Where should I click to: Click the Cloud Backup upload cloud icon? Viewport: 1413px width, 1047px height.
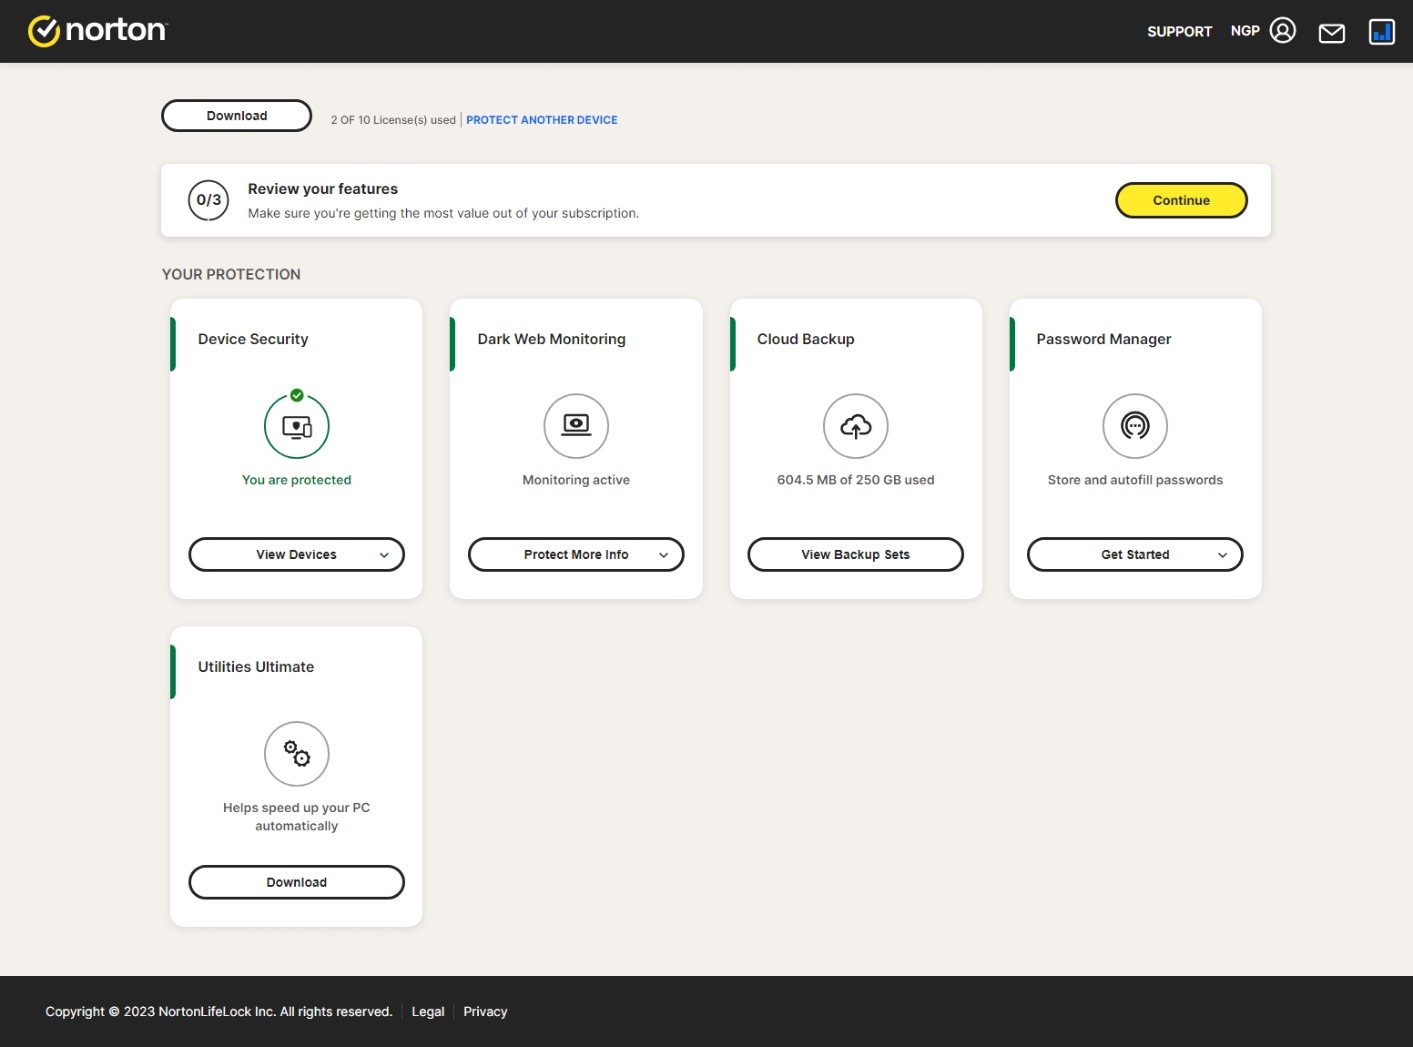(856, 425)
